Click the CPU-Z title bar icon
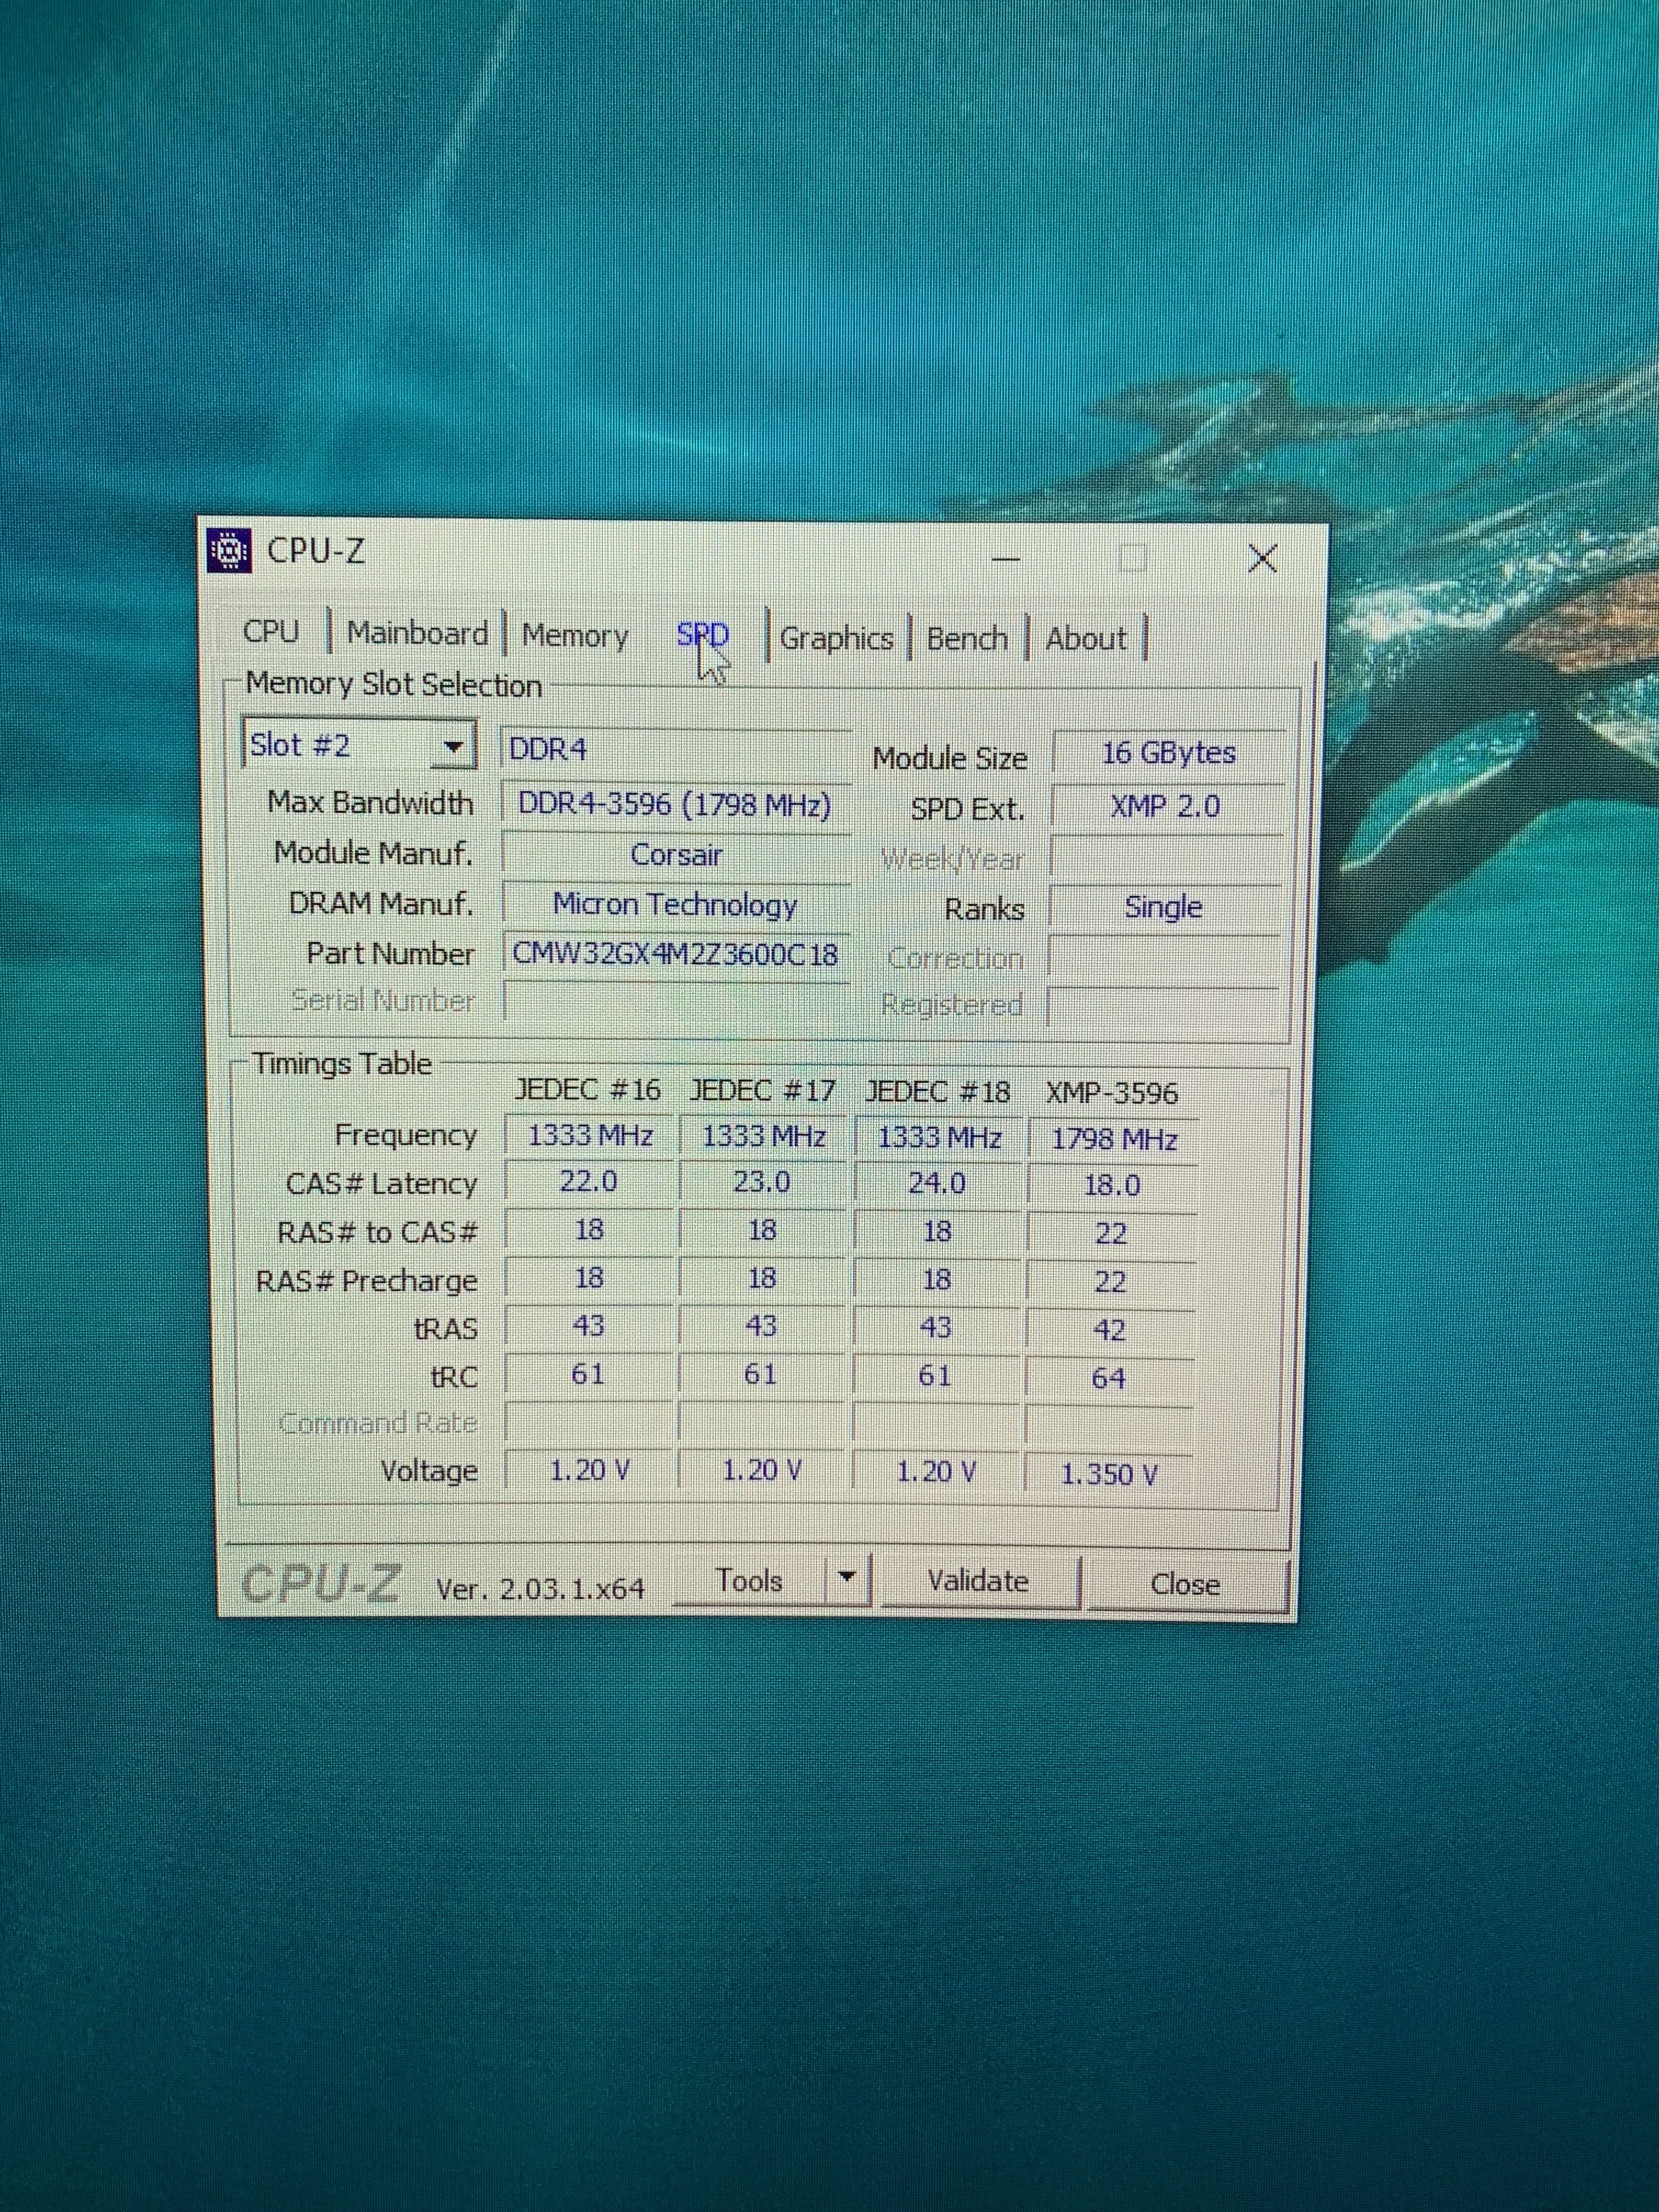The width and height of the screenshot is (1659, 2212). [x=229, y=551]
